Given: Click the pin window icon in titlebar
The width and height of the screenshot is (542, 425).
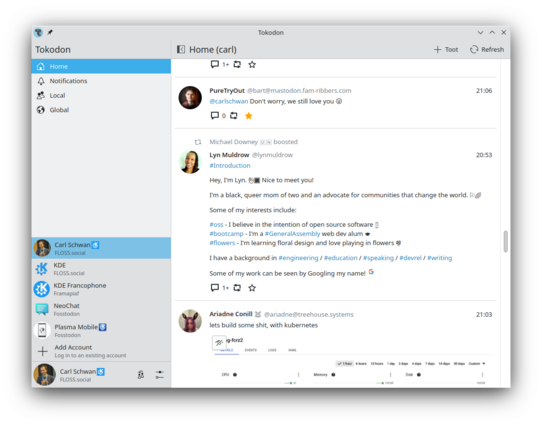Looking at the screenshot, I should click(50, 32).
